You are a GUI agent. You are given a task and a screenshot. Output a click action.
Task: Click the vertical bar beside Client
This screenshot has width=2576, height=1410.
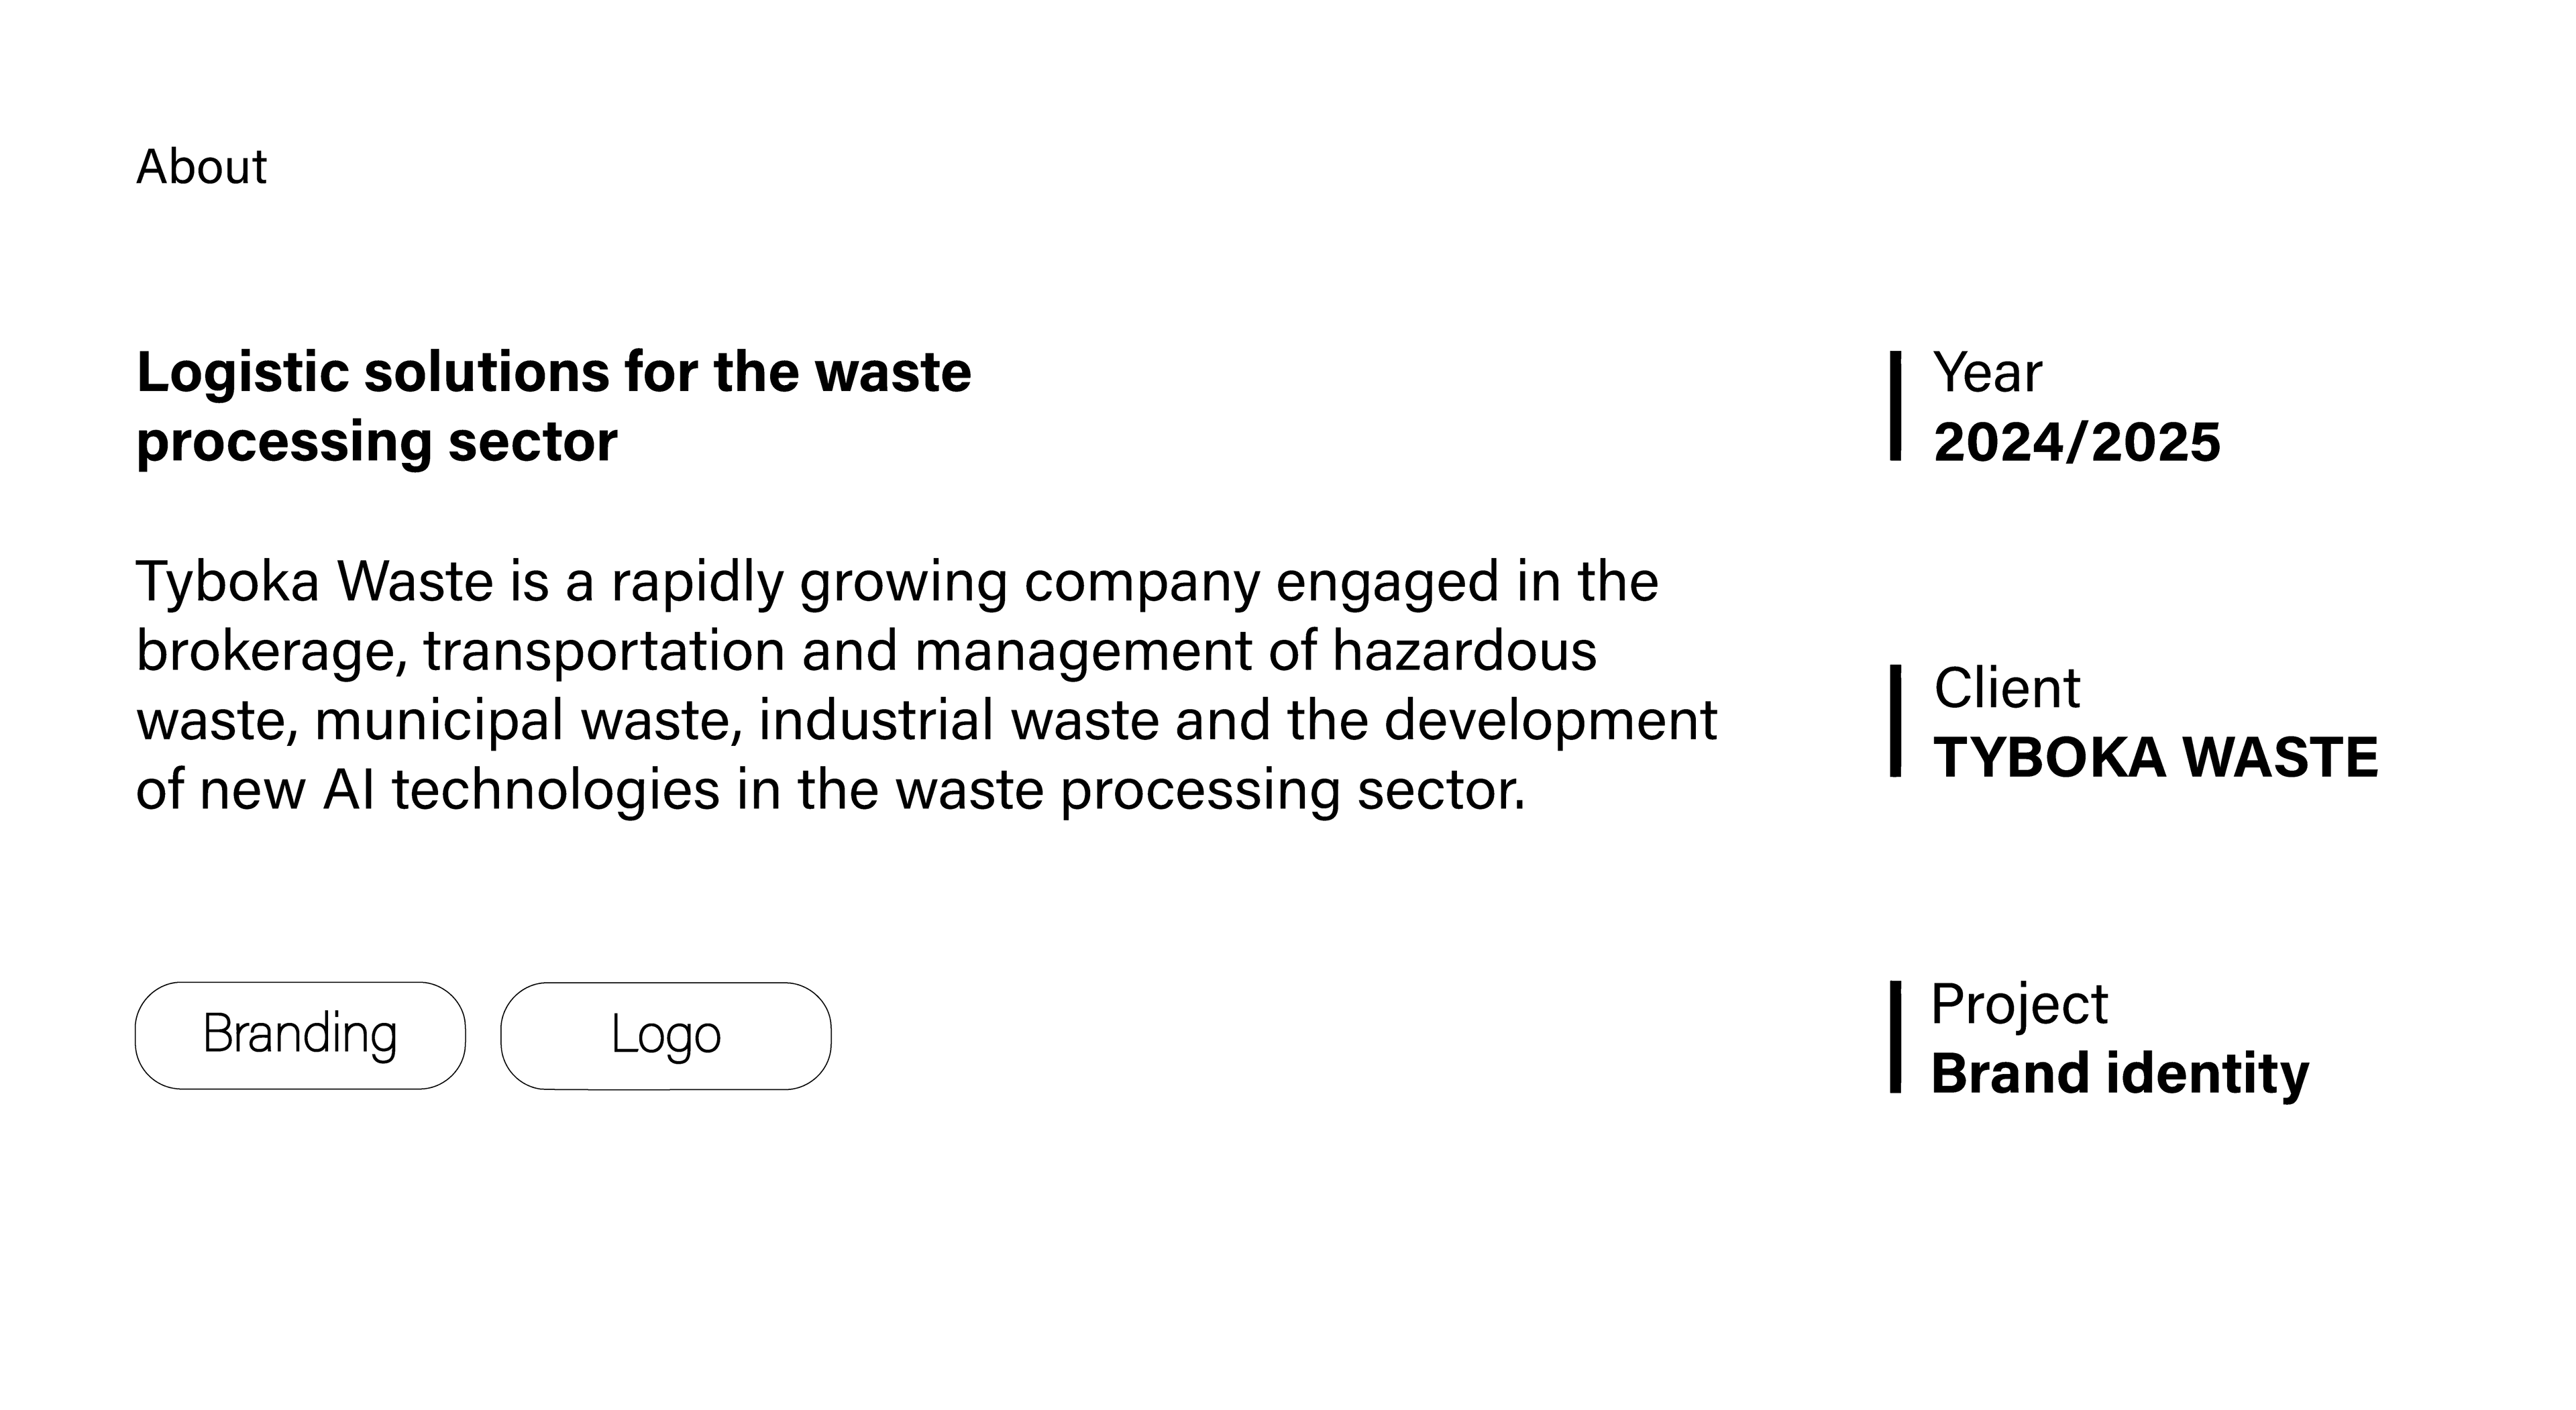(x=1895, y=720)
